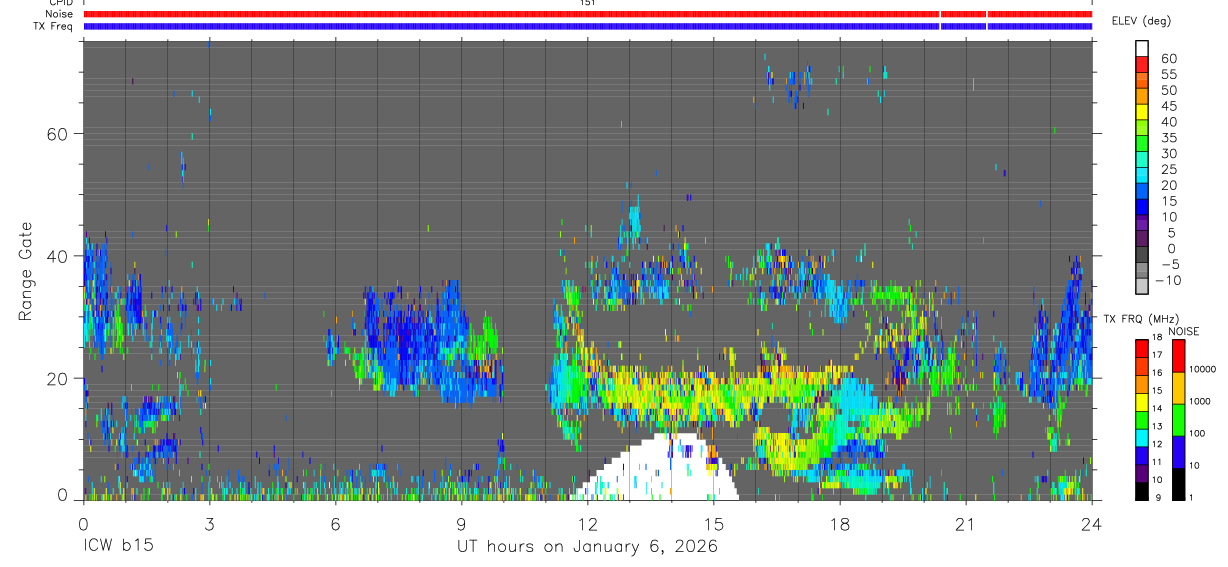
Task: Pick the green segment of NOISE colorbar
Action: [x=1177, y=420]
